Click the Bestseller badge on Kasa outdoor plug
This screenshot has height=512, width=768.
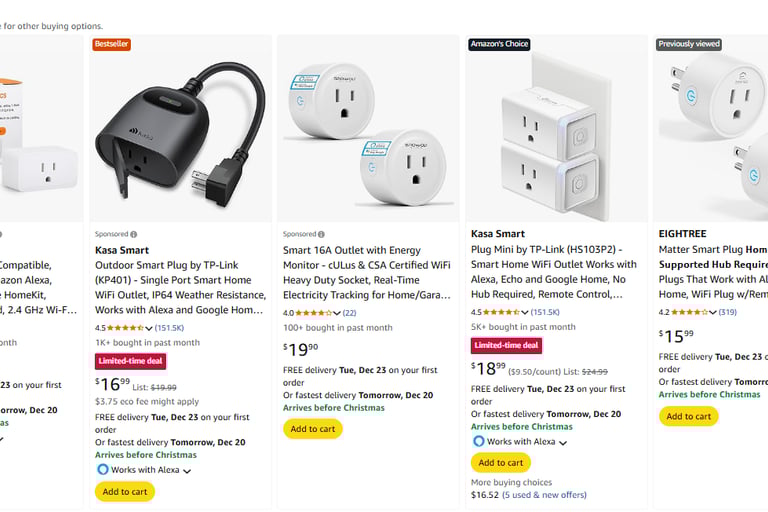pos(111,44)
